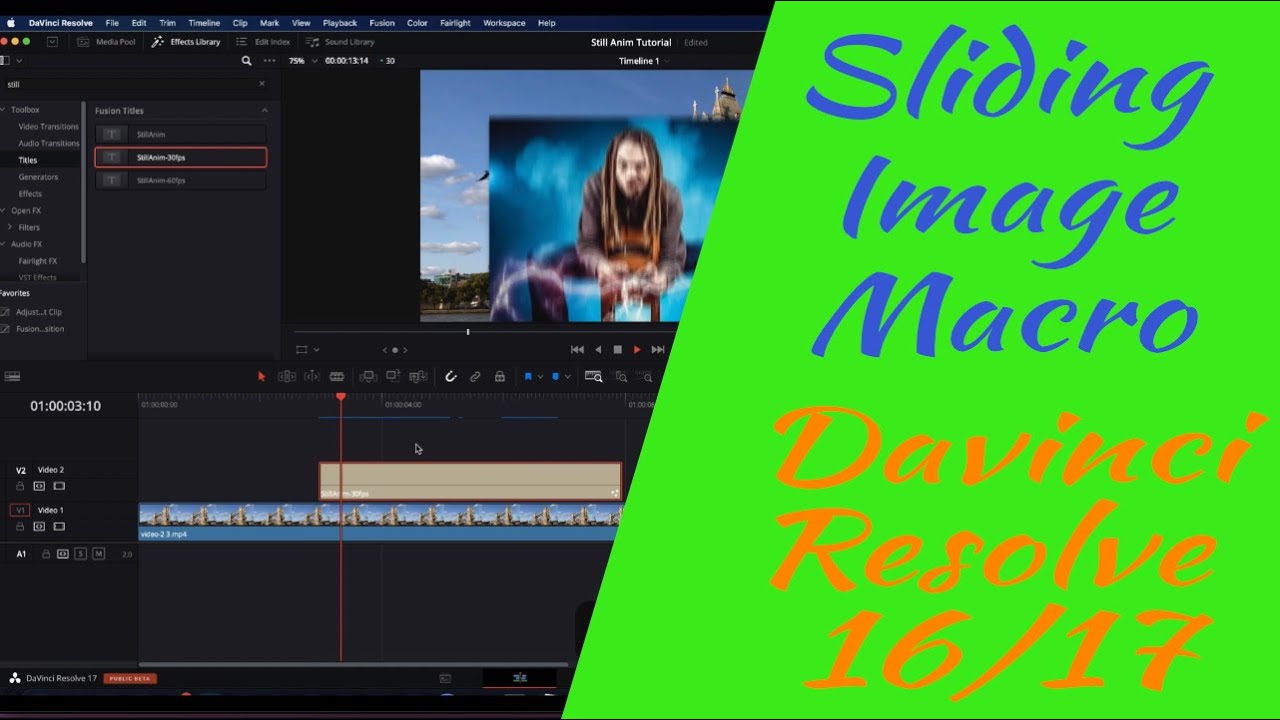Image resolution: width=1280 pixels, height=720 pixels.
Task: Select the StillAnim-30fps title preset
Action: (181, 157)
